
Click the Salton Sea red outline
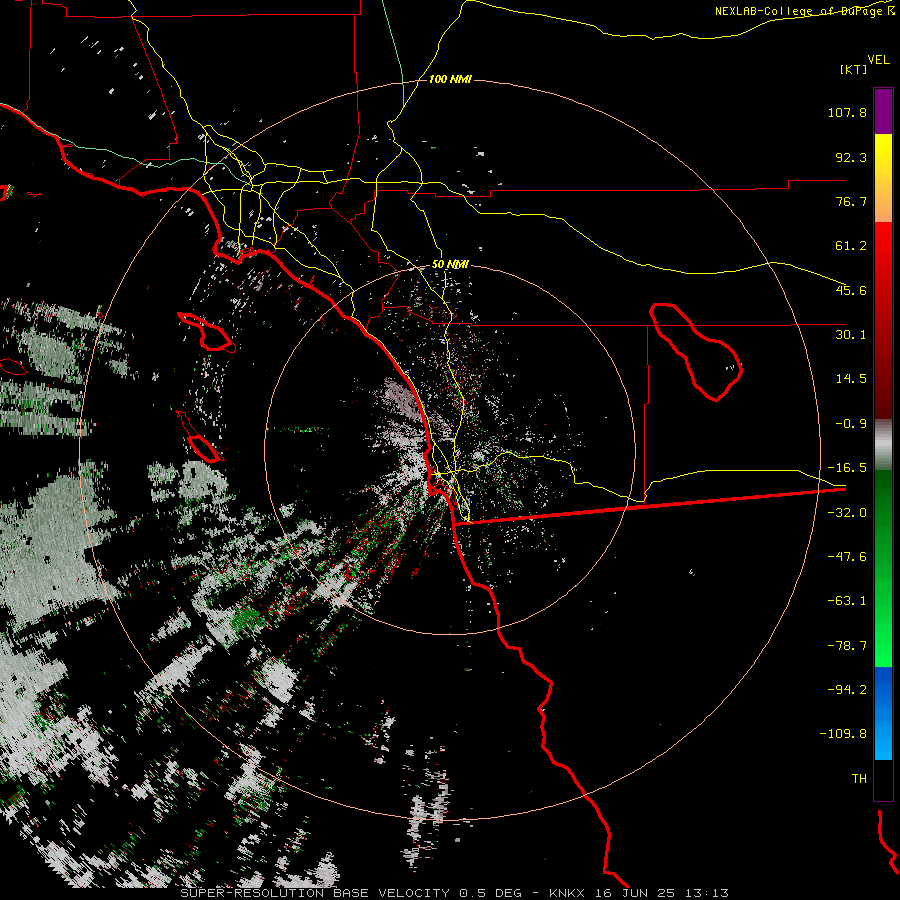pos(696,351)
